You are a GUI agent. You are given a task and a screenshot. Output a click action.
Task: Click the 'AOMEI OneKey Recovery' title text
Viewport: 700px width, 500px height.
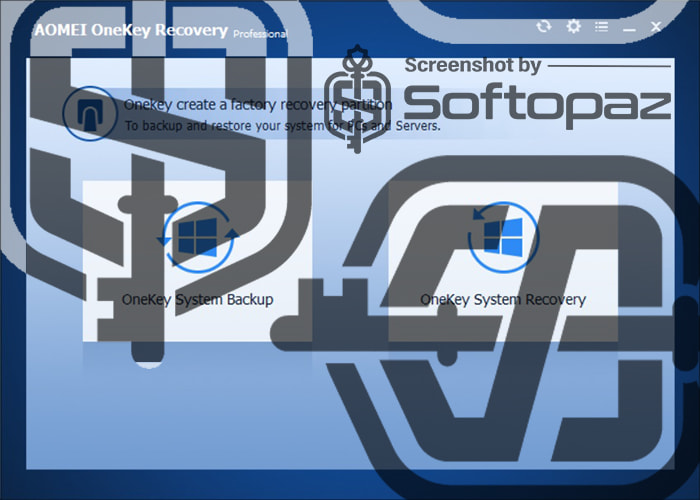[131, 30]
